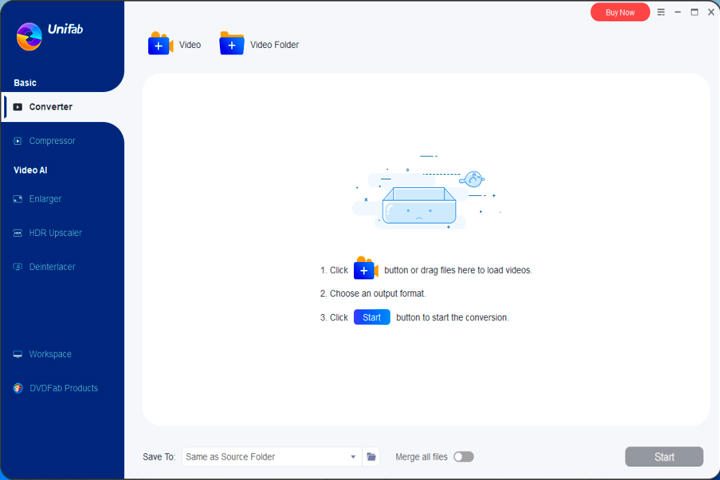Browse for output folder icon
Image resolution: width=720 pixels, height=480 pixels.
pyautogui.click(x=371, y=457)
